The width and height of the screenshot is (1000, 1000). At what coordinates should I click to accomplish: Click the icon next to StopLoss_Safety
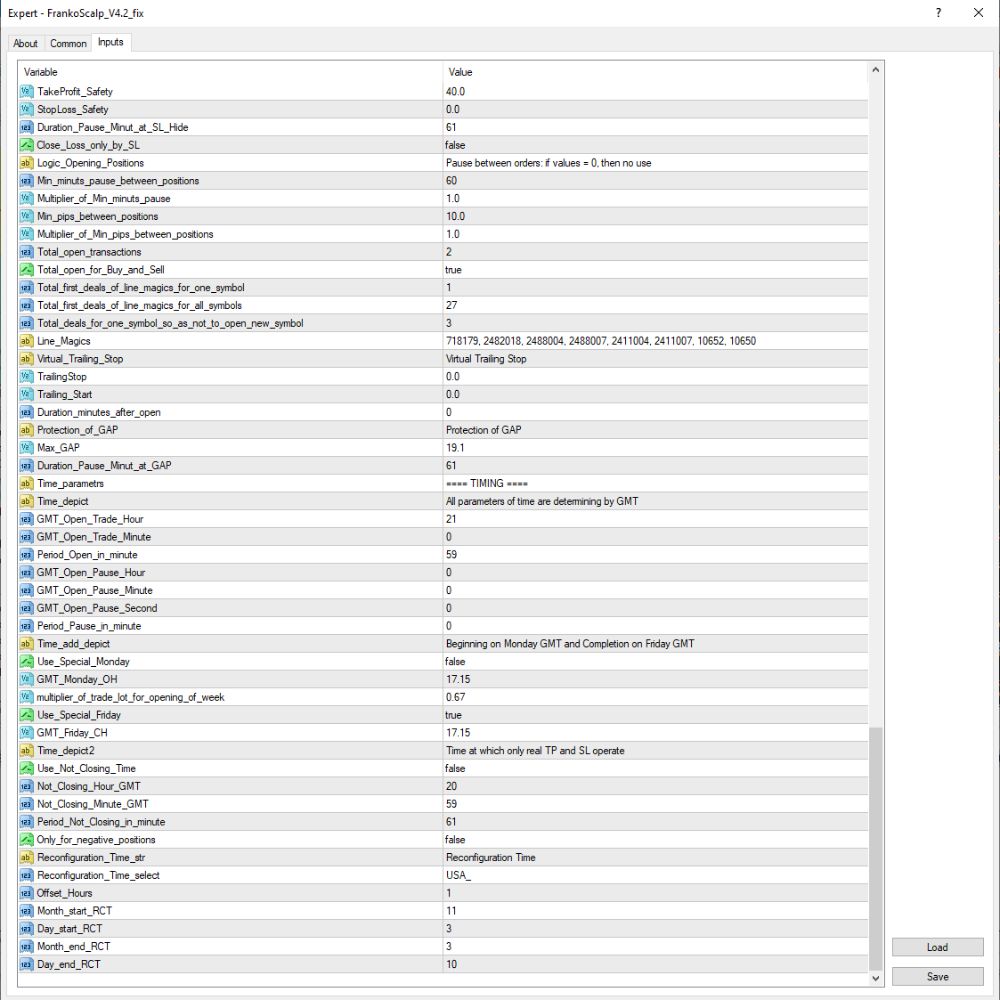pos(26,109)
